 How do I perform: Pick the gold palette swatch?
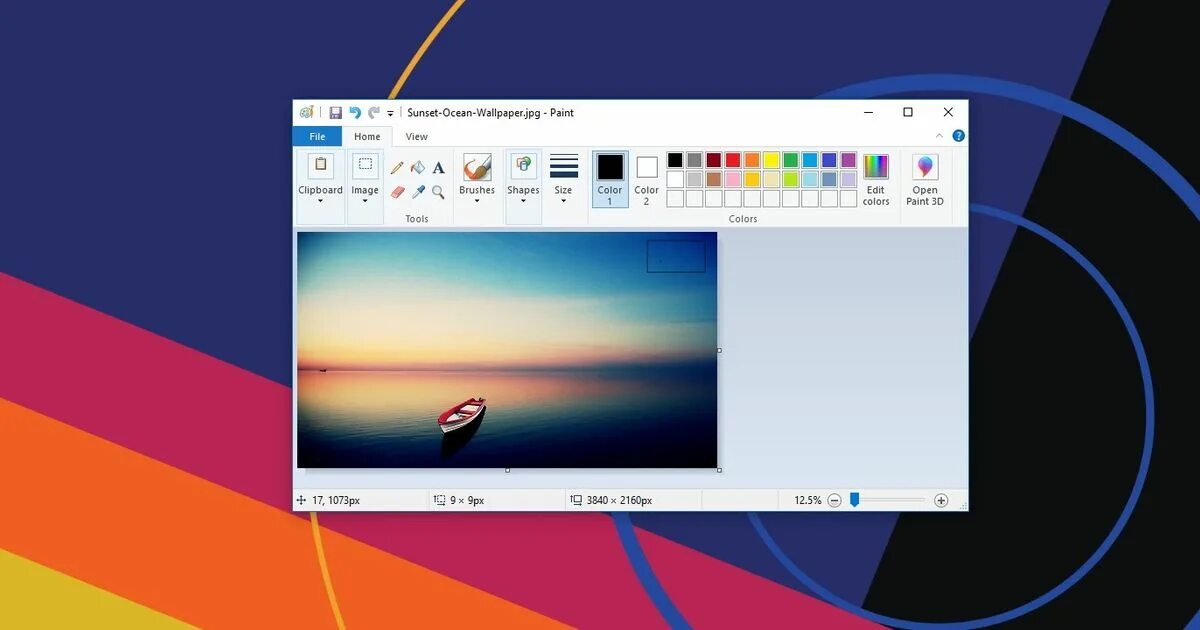(752, 179)
